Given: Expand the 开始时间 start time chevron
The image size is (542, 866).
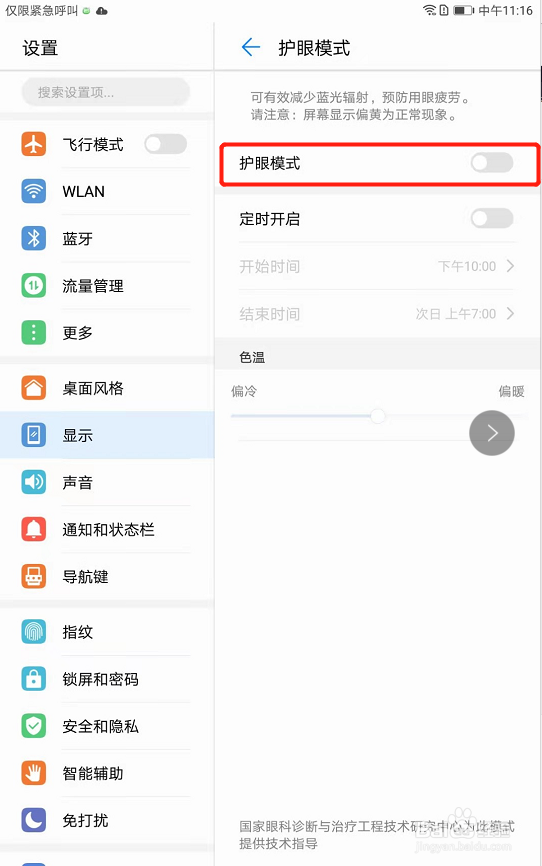Looking at the screenshot, I should click(x=511, y=266).
